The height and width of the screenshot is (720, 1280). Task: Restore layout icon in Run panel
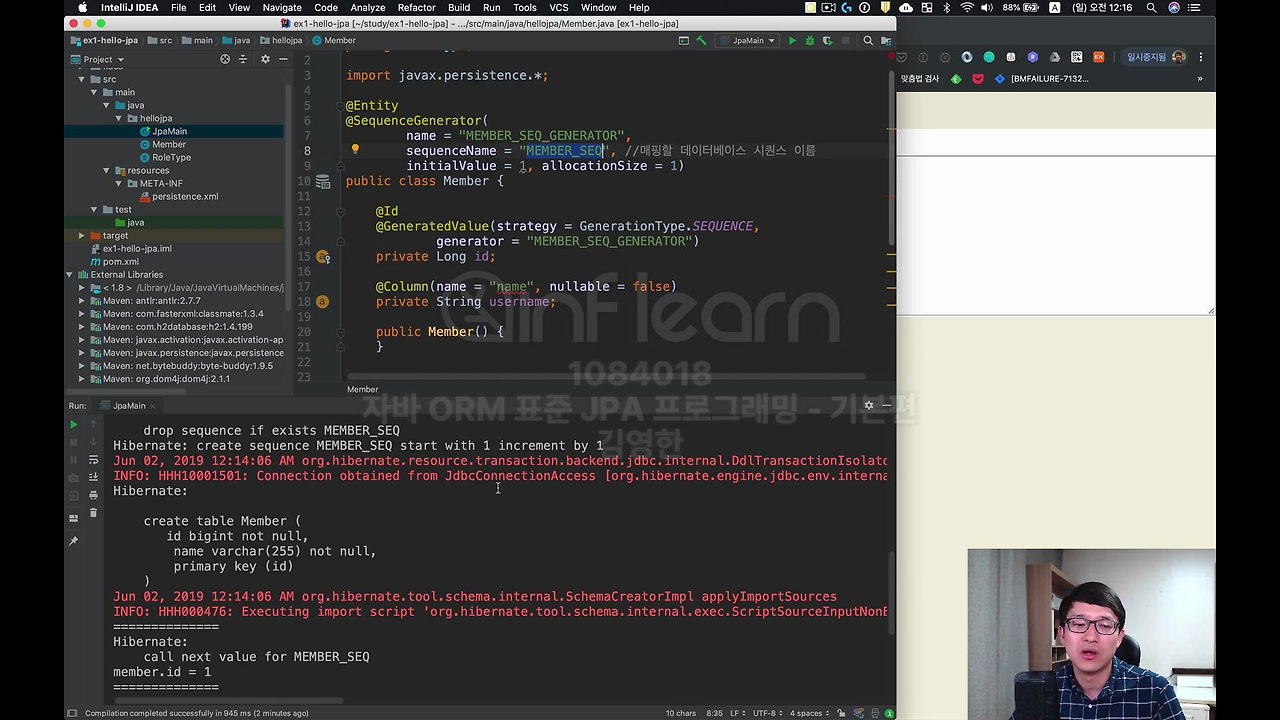pos(73,518)
